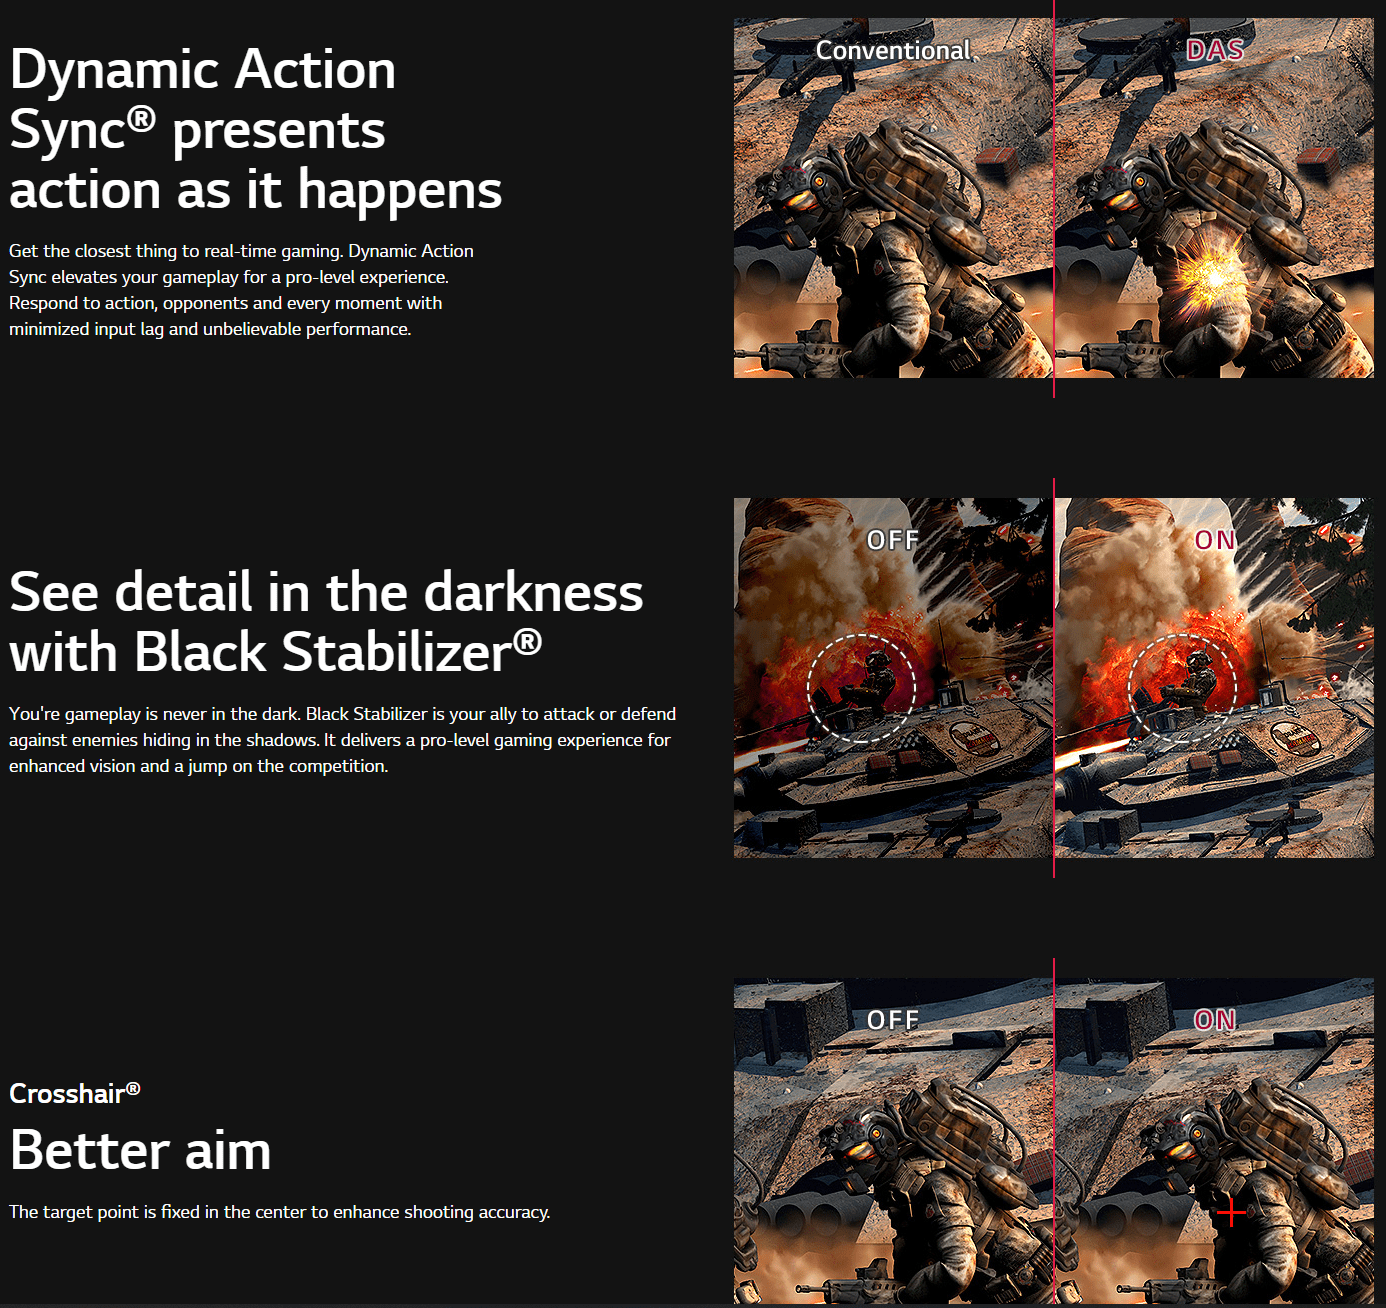
Task: Click the red divider in the DAS comparison image
Action: tap(1054, 200)
